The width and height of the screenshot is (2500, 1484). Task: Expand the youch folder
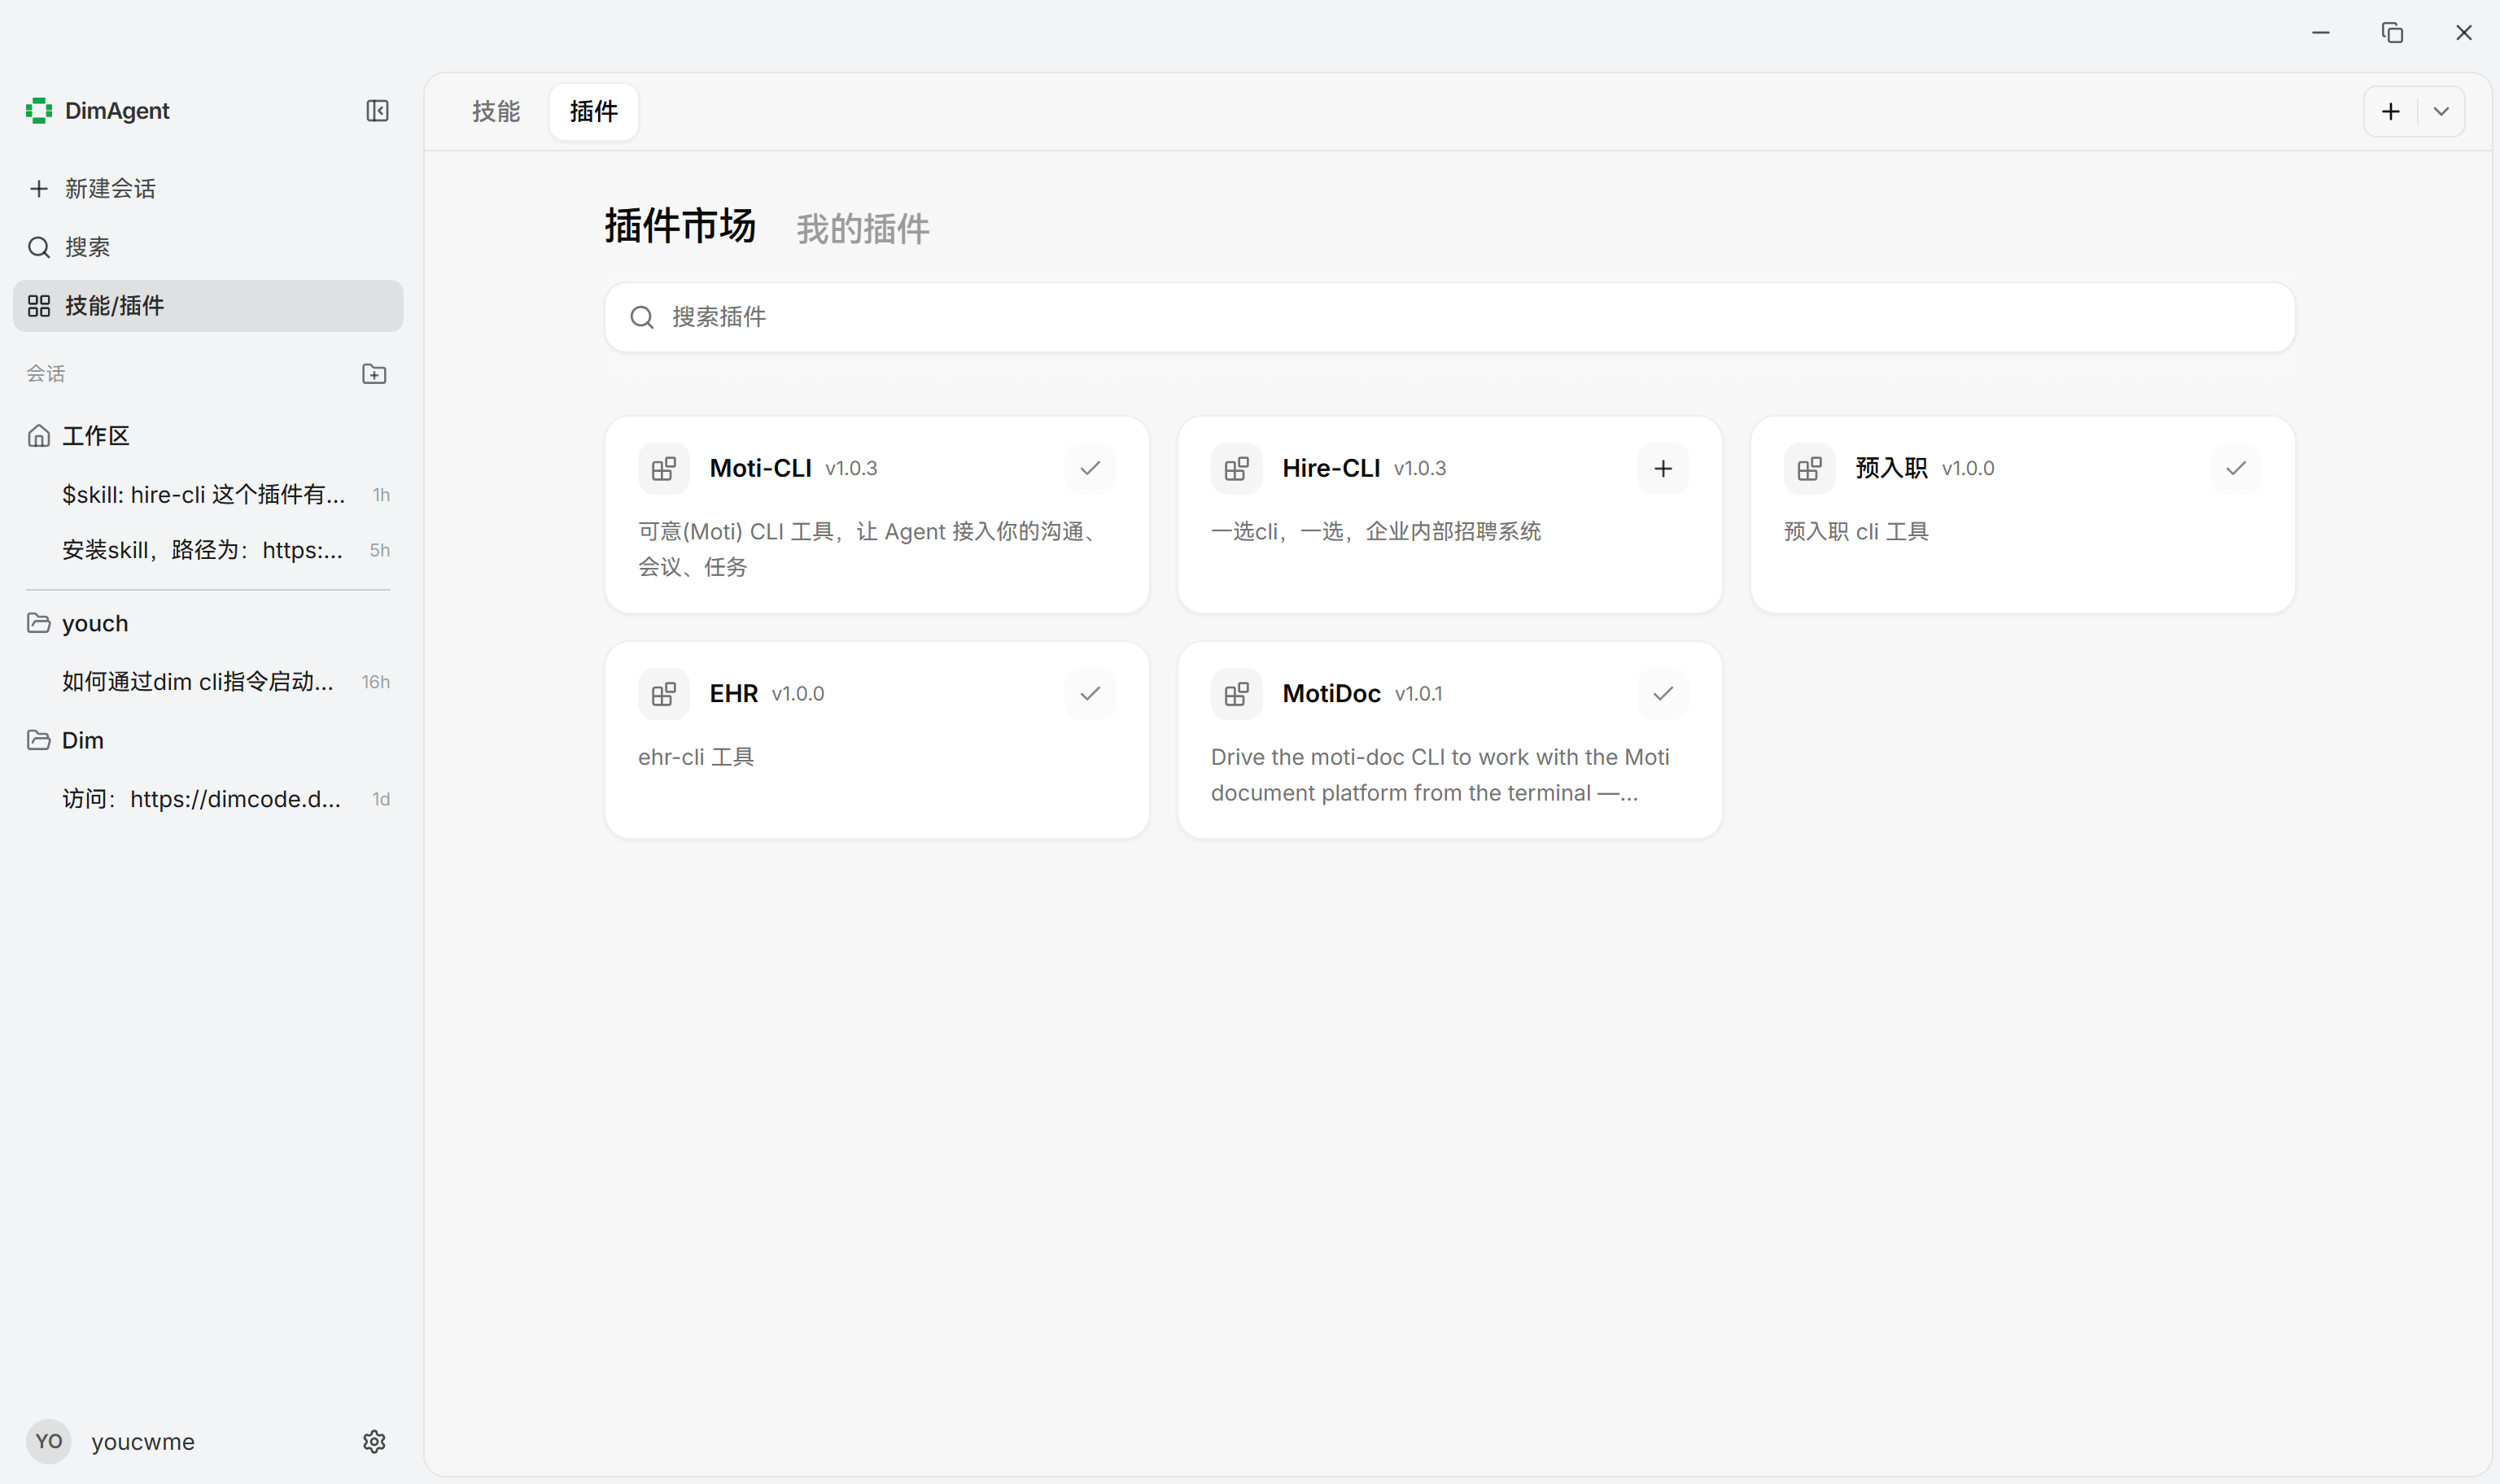pyautogui.click(x=208, y=623)
